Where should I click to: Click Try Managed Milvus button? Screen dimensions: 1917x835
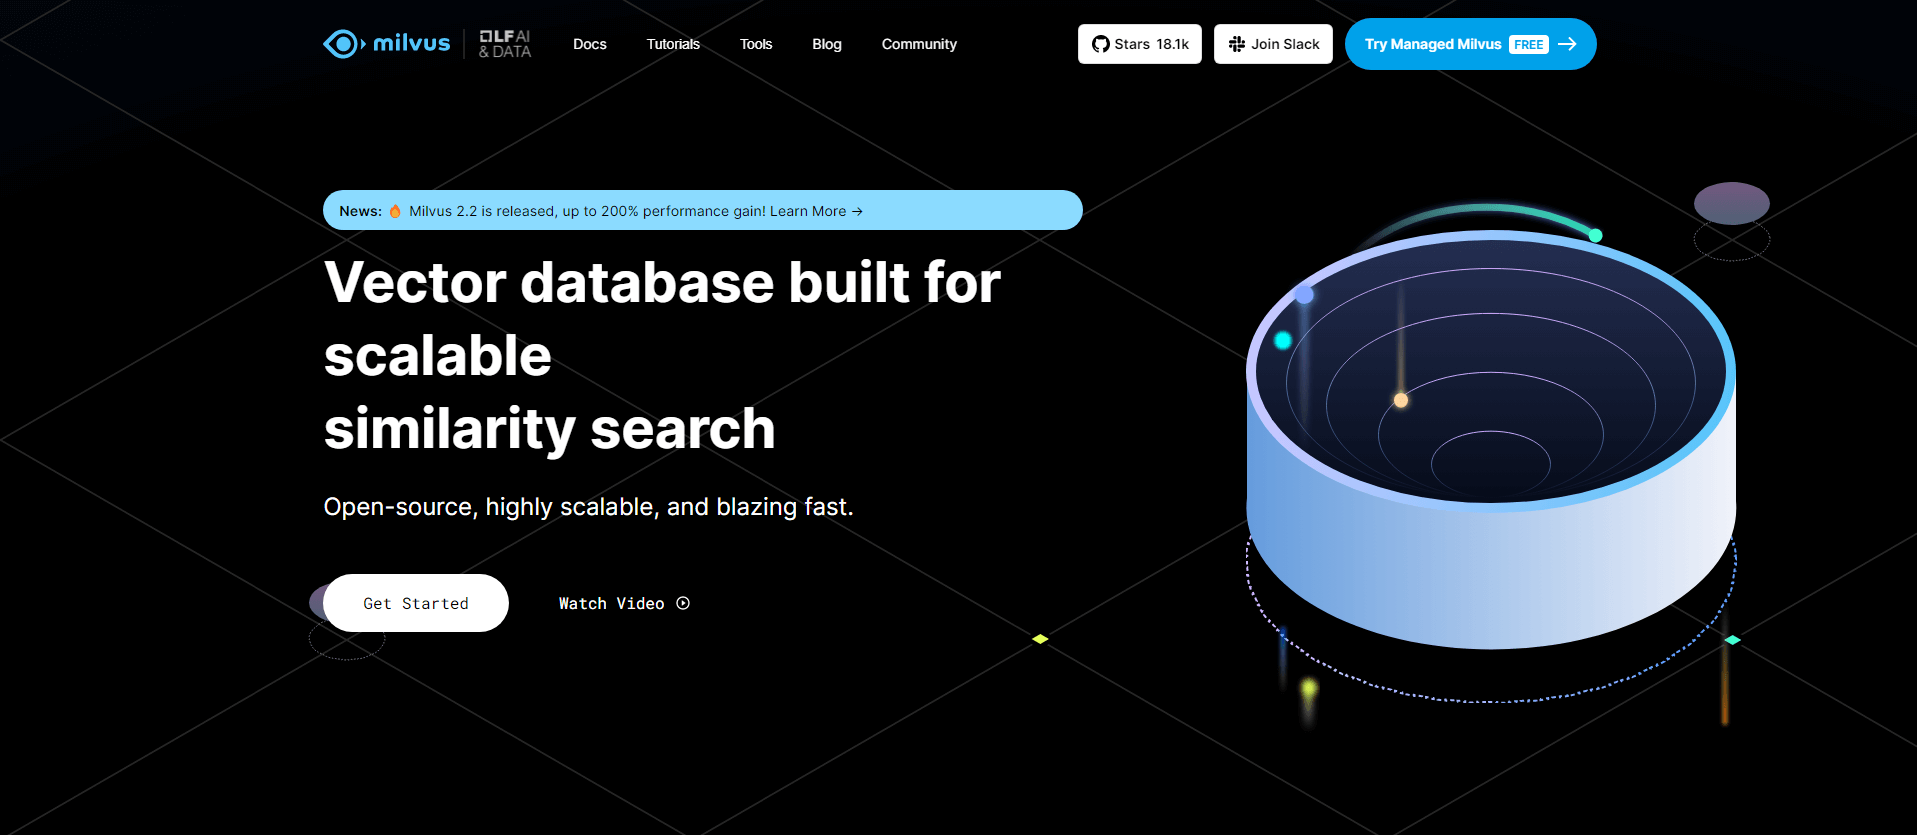(1470, 44)
